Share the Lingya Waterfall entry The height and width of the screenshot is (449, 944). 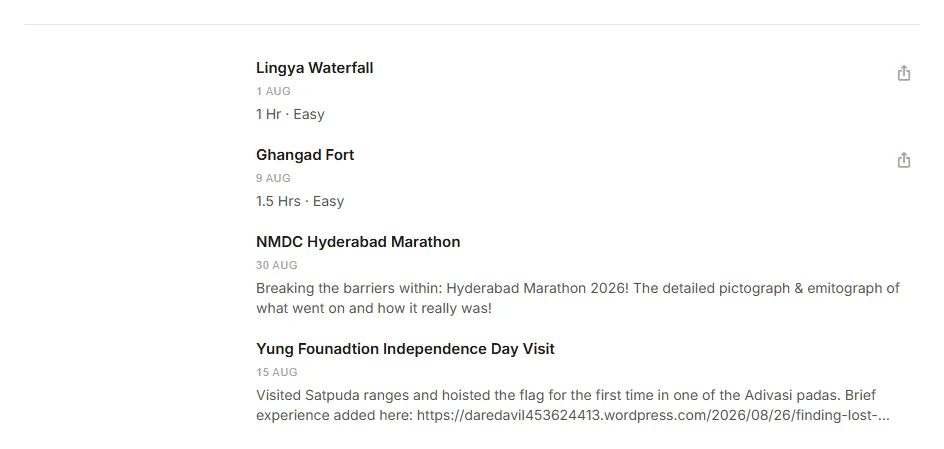(904, 73)
